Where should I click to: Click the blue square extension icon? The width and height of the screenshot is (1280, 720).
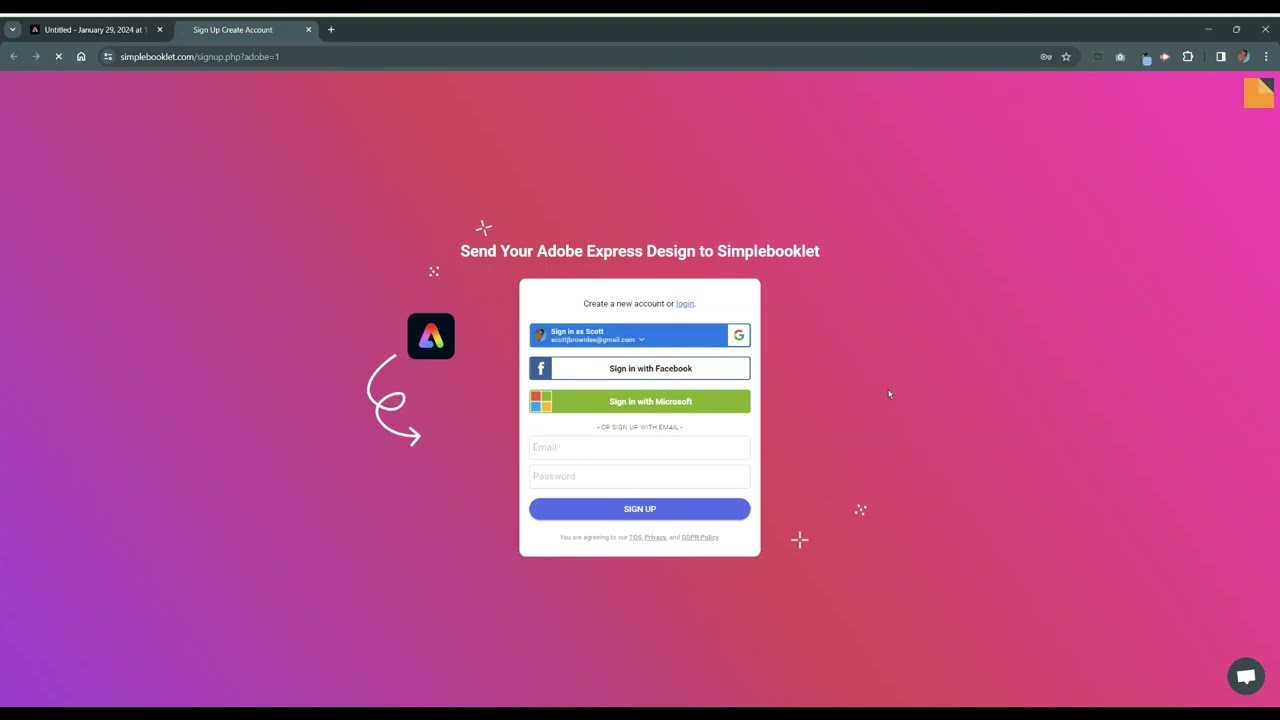(1146, 59)
